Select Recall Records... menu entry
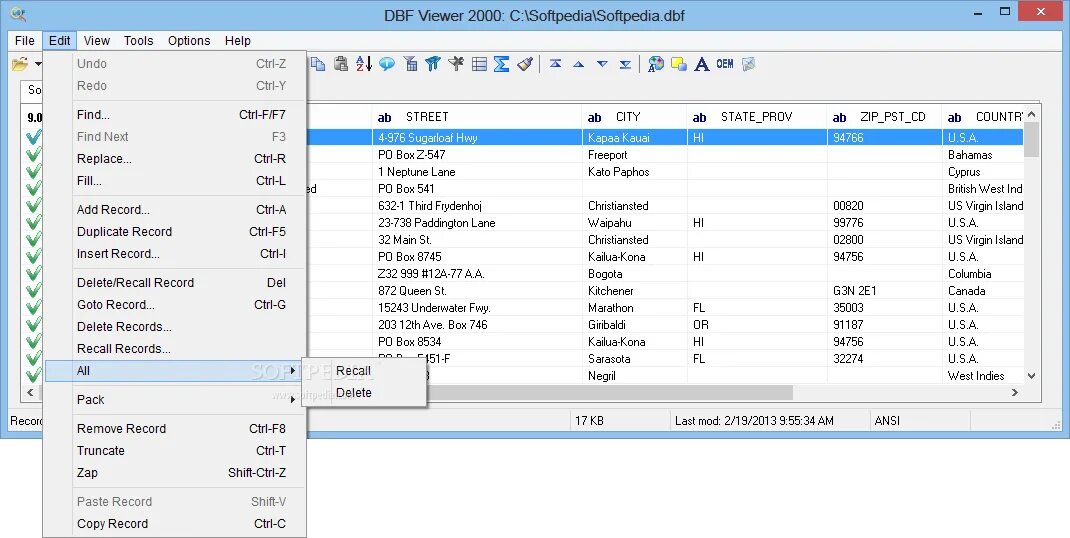 175,349
